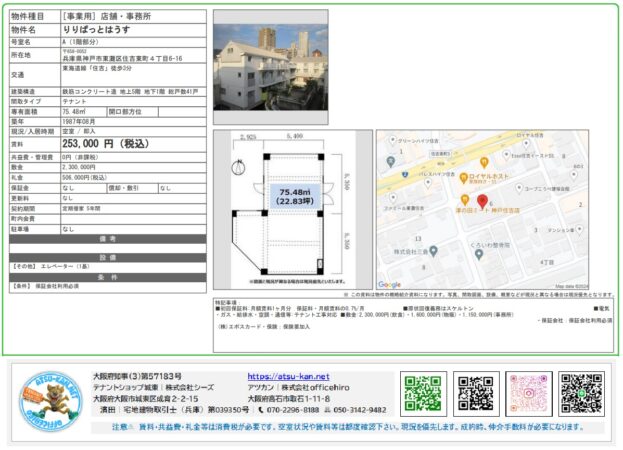Select the 1987年08月 build date
Screen dimensions: 623x450
[x=79, y=122]
